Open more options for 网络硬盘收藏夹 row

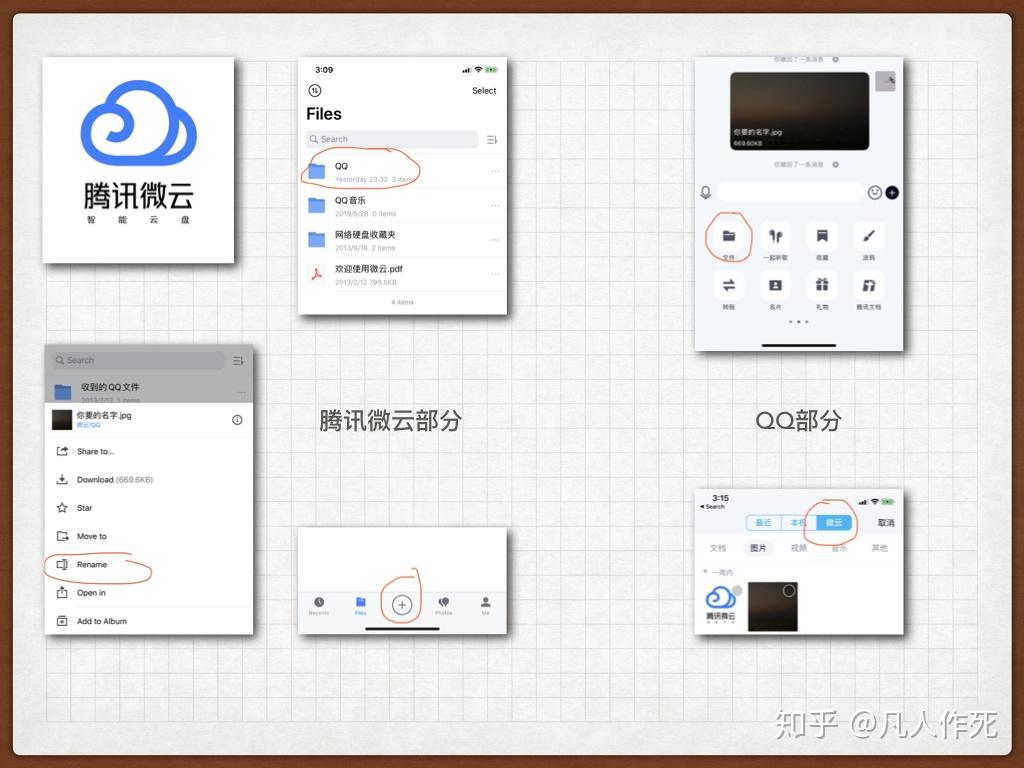[x=495, y=240]
